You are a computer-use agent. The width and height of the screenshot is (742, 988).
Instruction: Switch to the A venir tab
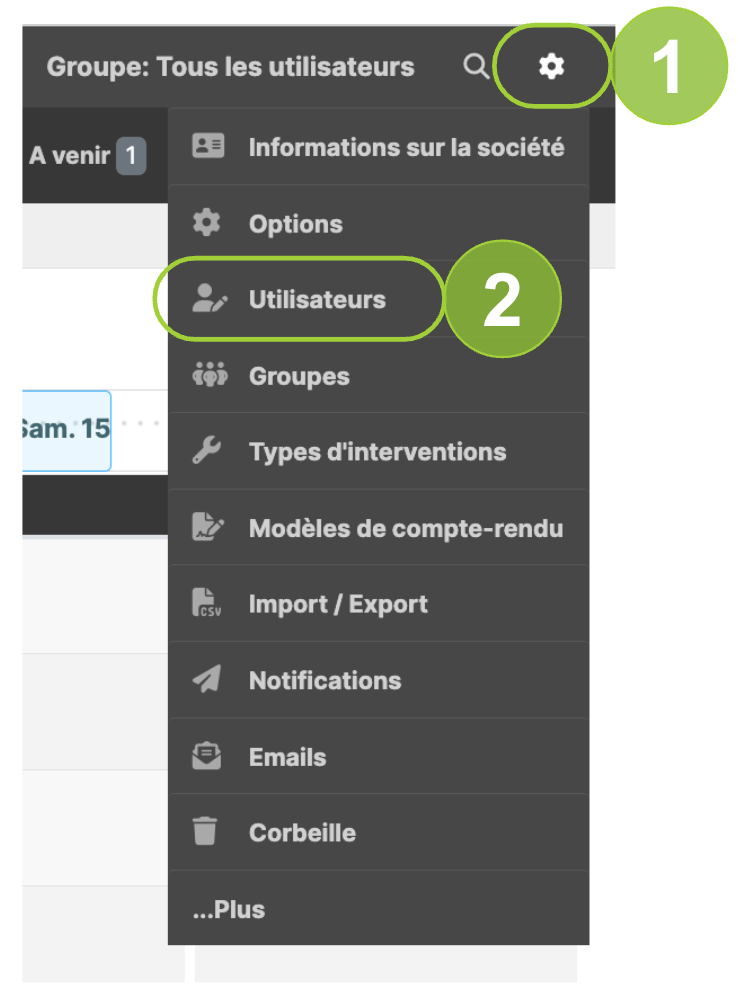click(88, 155)
